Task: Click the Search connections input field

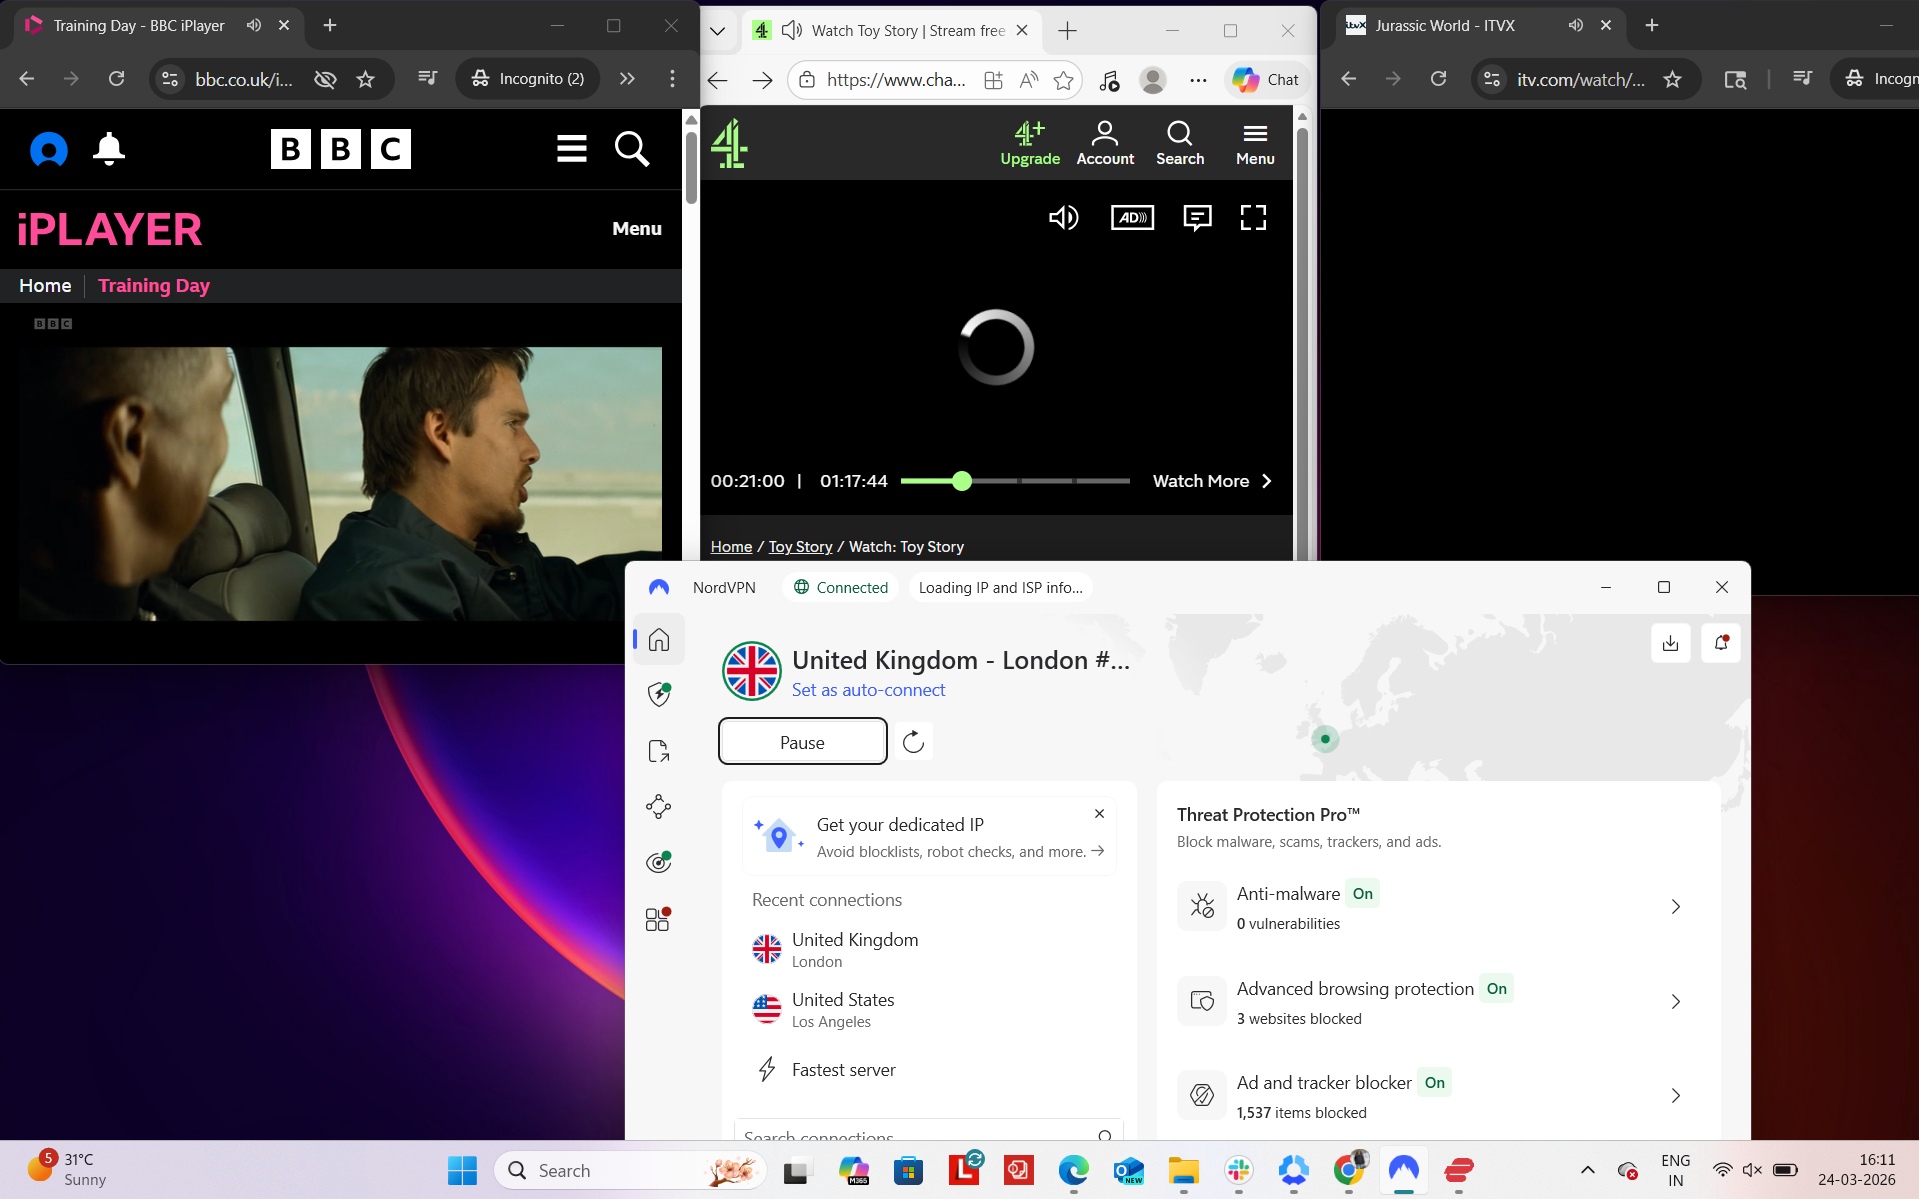Action: [x=920, y=1136]
